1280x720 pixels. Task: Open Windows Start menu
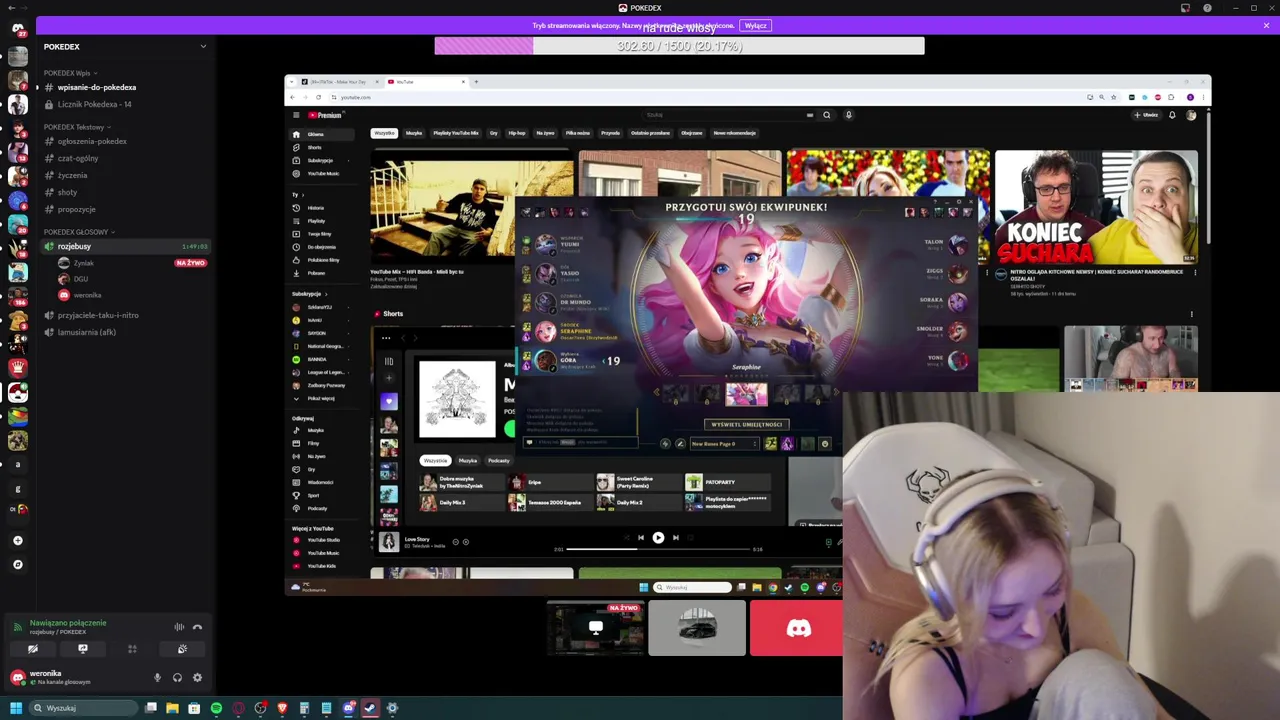(x=15, y=708)
